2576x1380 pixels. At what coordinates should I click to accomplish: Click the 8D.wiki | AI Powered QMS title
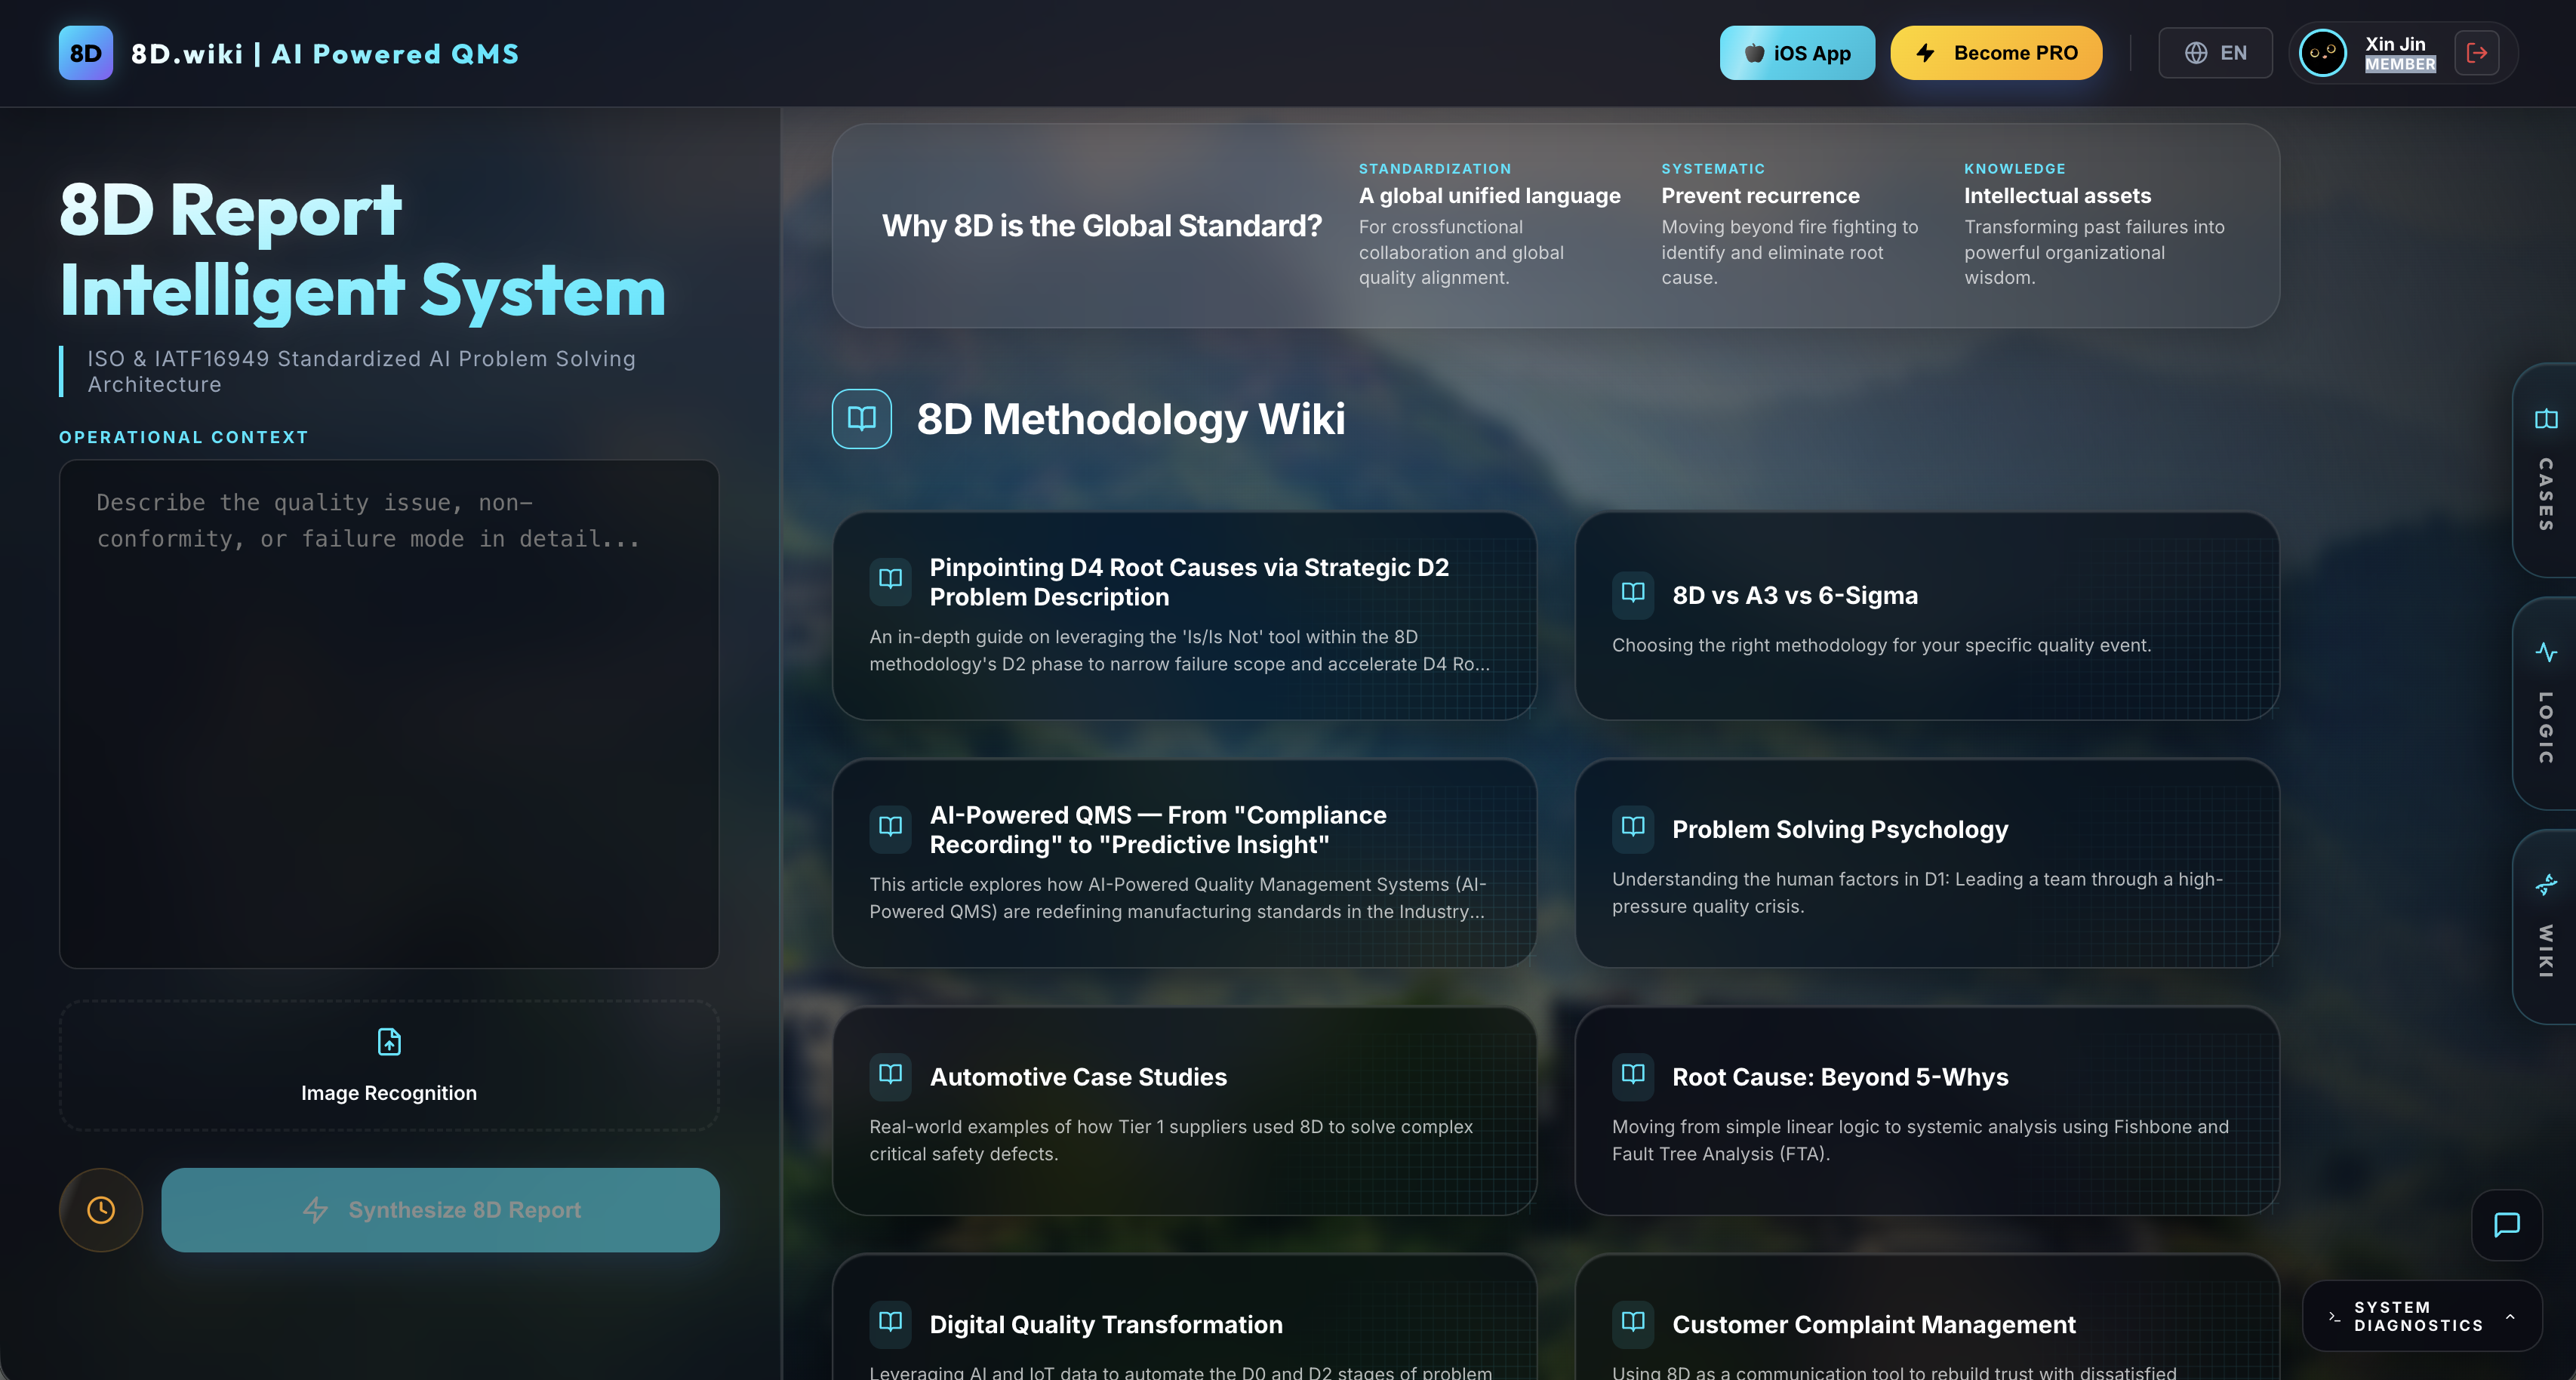tap(325, 54)
